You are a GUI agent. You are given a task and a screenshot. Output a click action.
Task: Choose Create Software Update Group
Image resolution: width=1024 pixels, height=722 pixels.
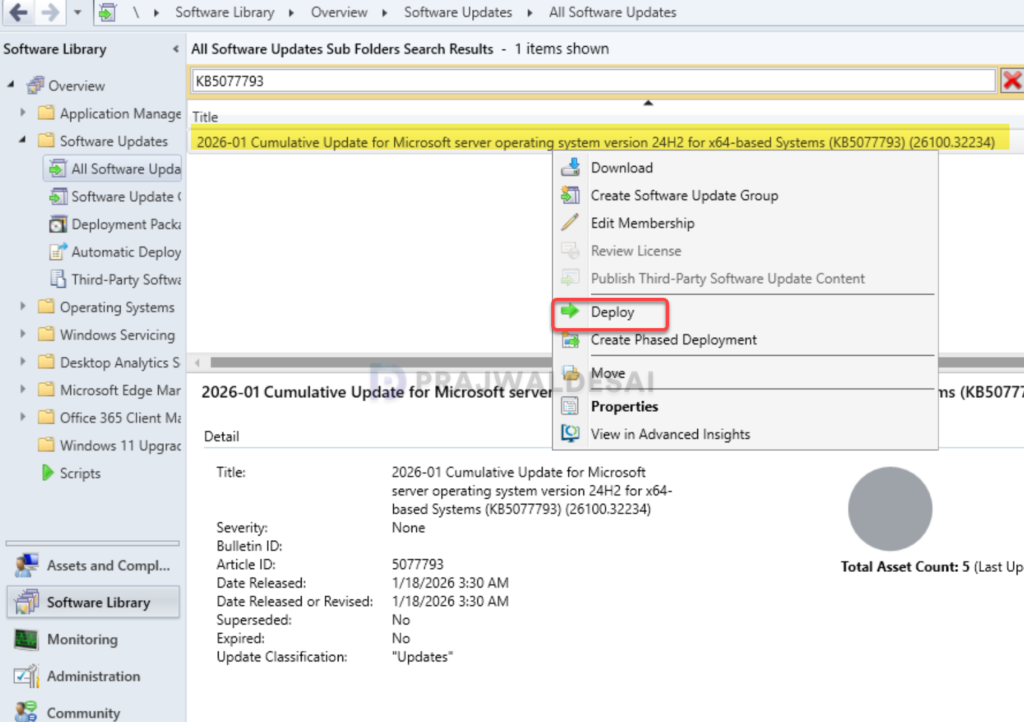tap(684, 195)
